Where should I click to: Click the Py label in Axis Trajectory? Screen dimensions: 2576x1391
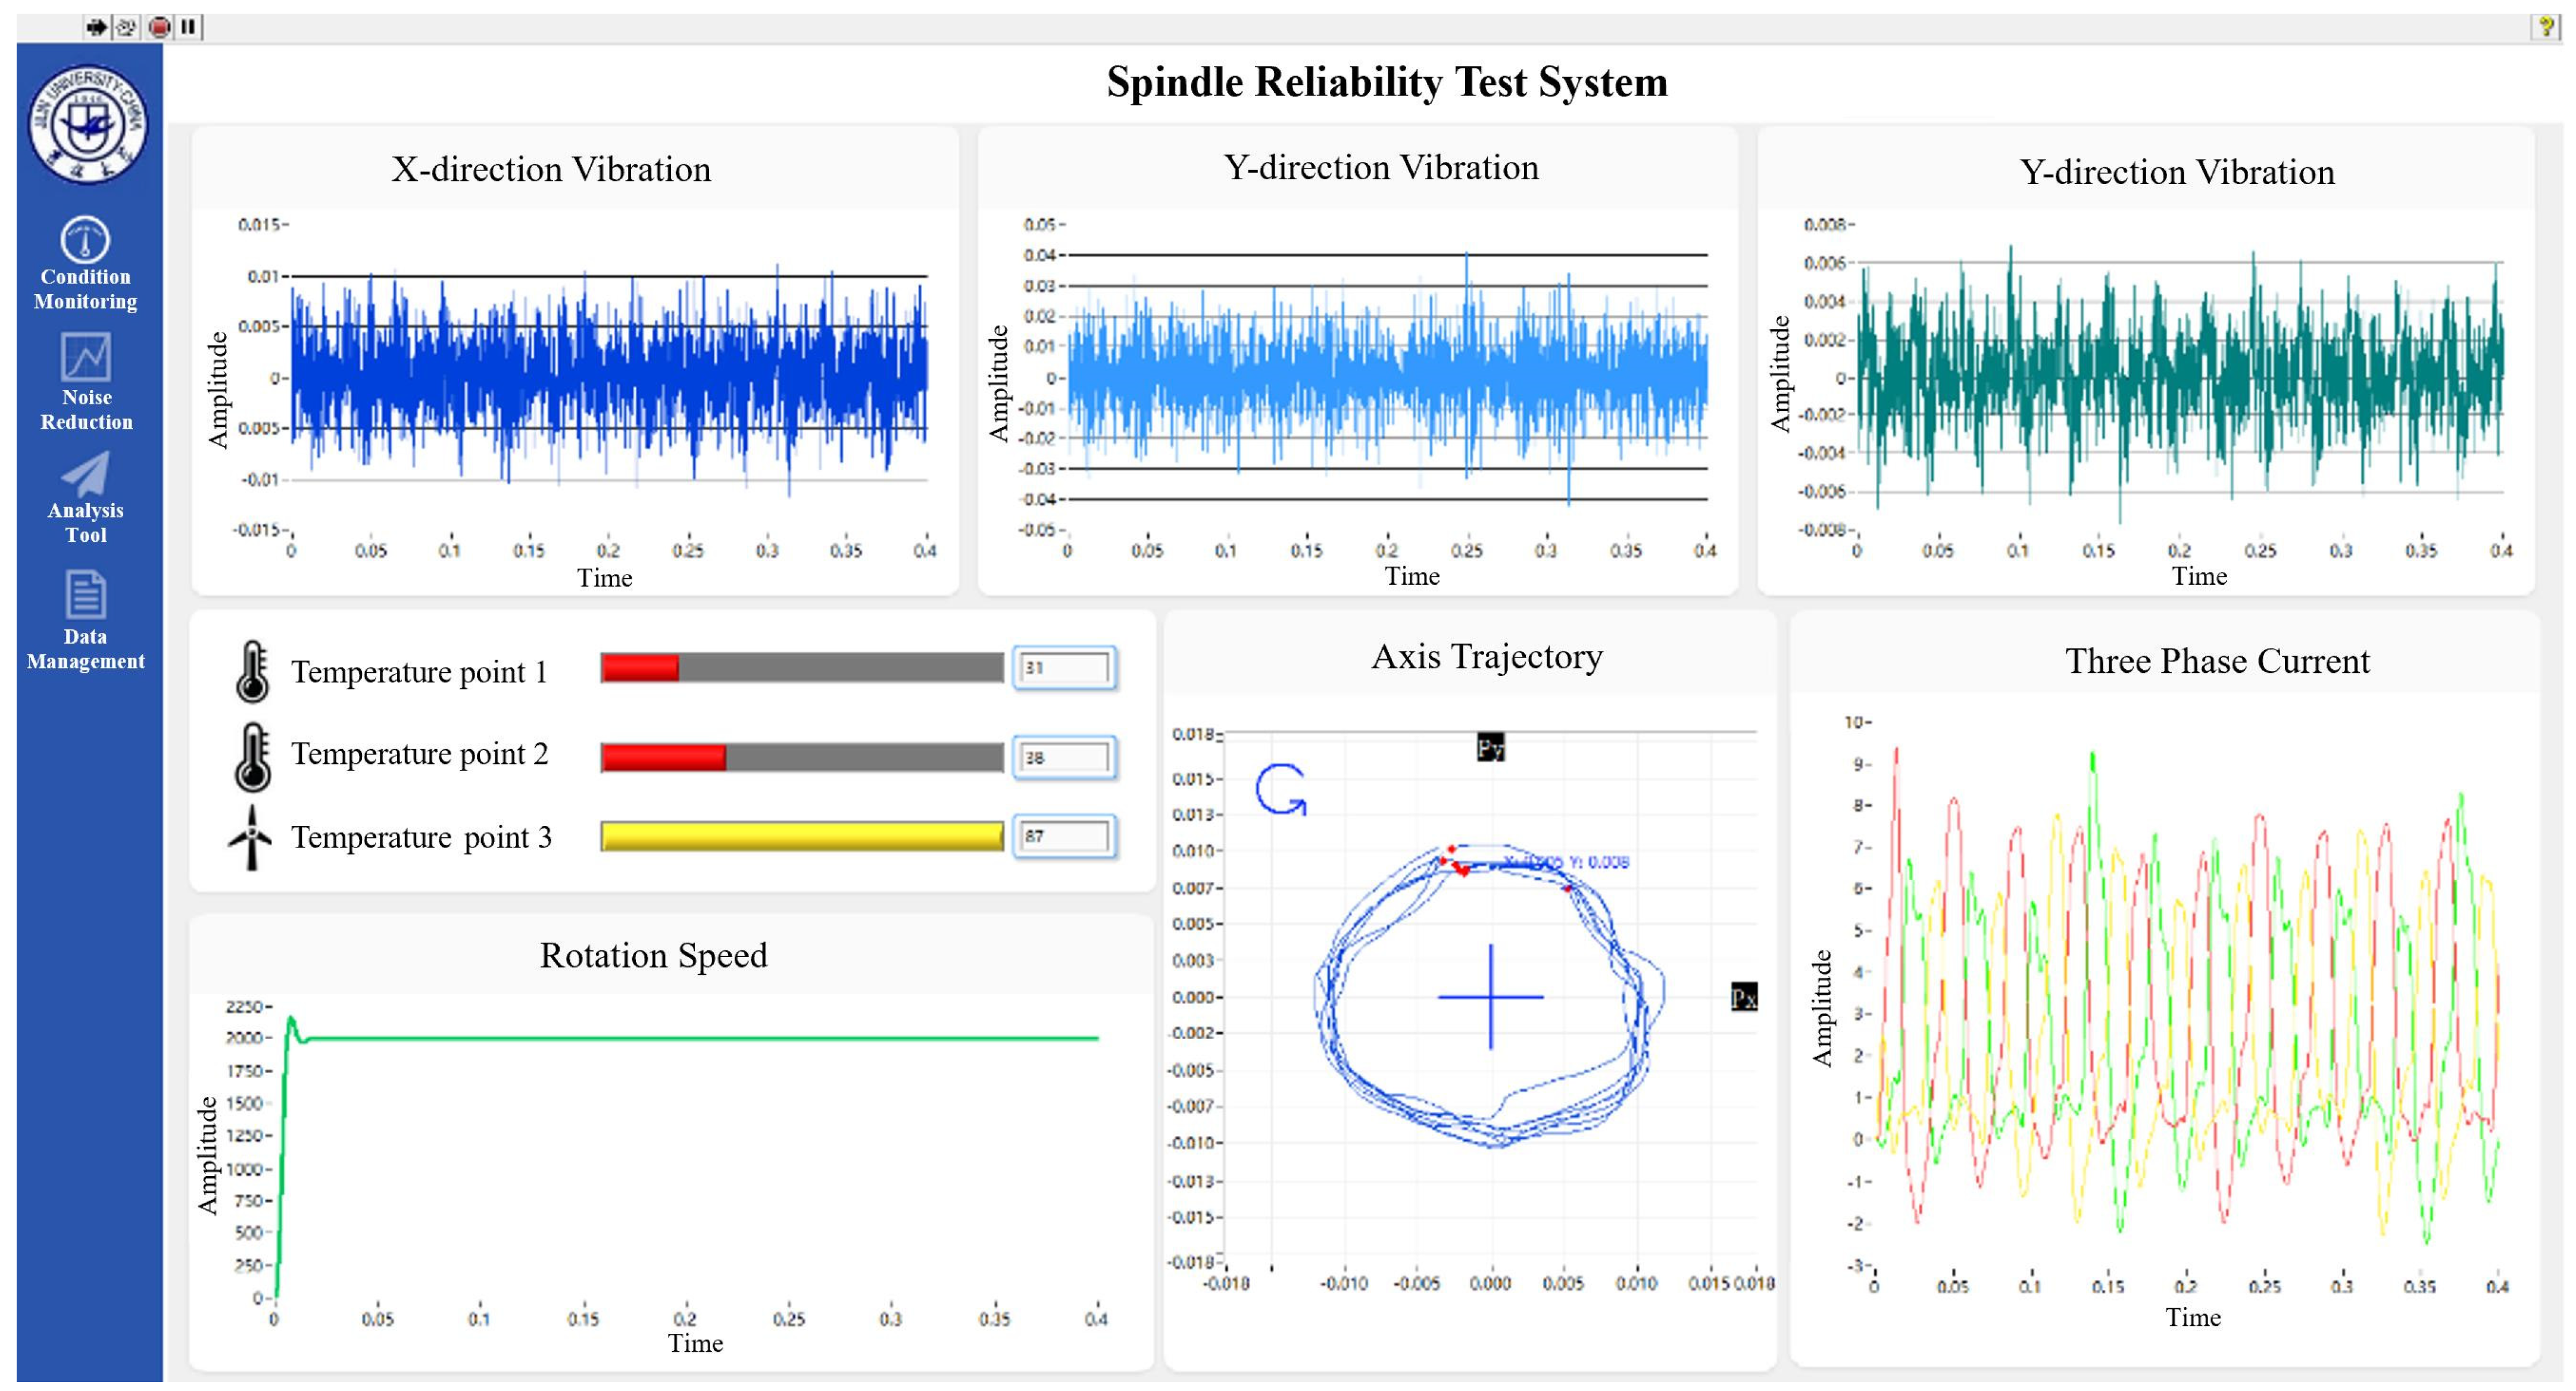pyautogui.click(x=1490, y=748)
